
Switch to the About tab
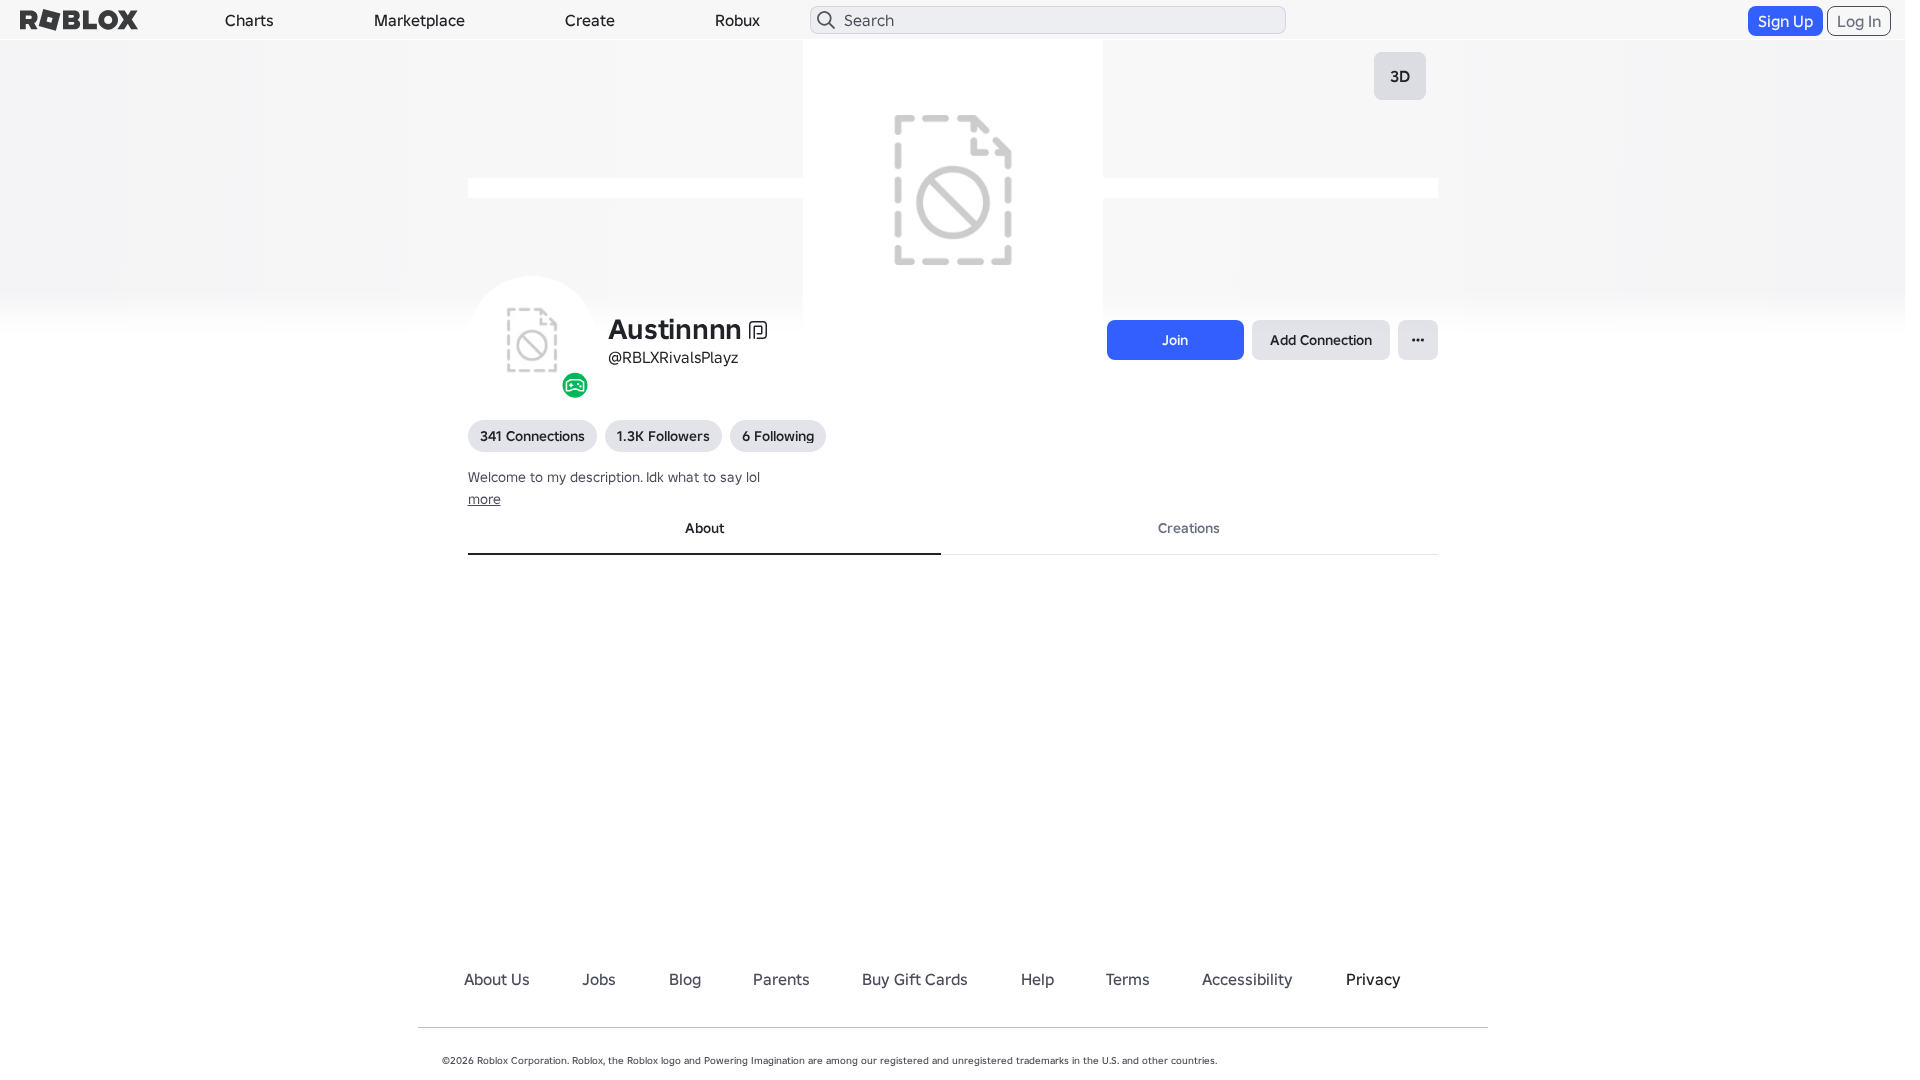click(704, 529)
